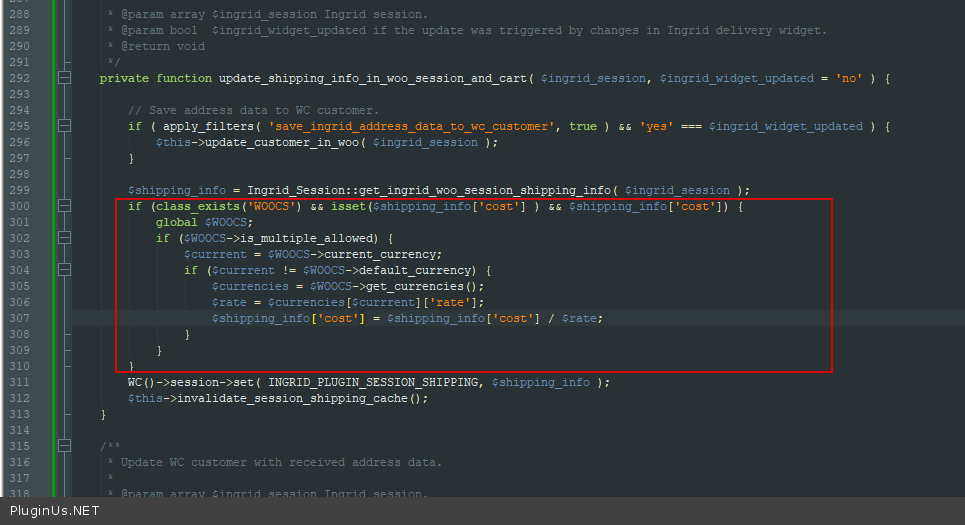Open the PluginUs.NET watermark link
Viewport: 965px width, 525px height.
[x=54, y=510]
